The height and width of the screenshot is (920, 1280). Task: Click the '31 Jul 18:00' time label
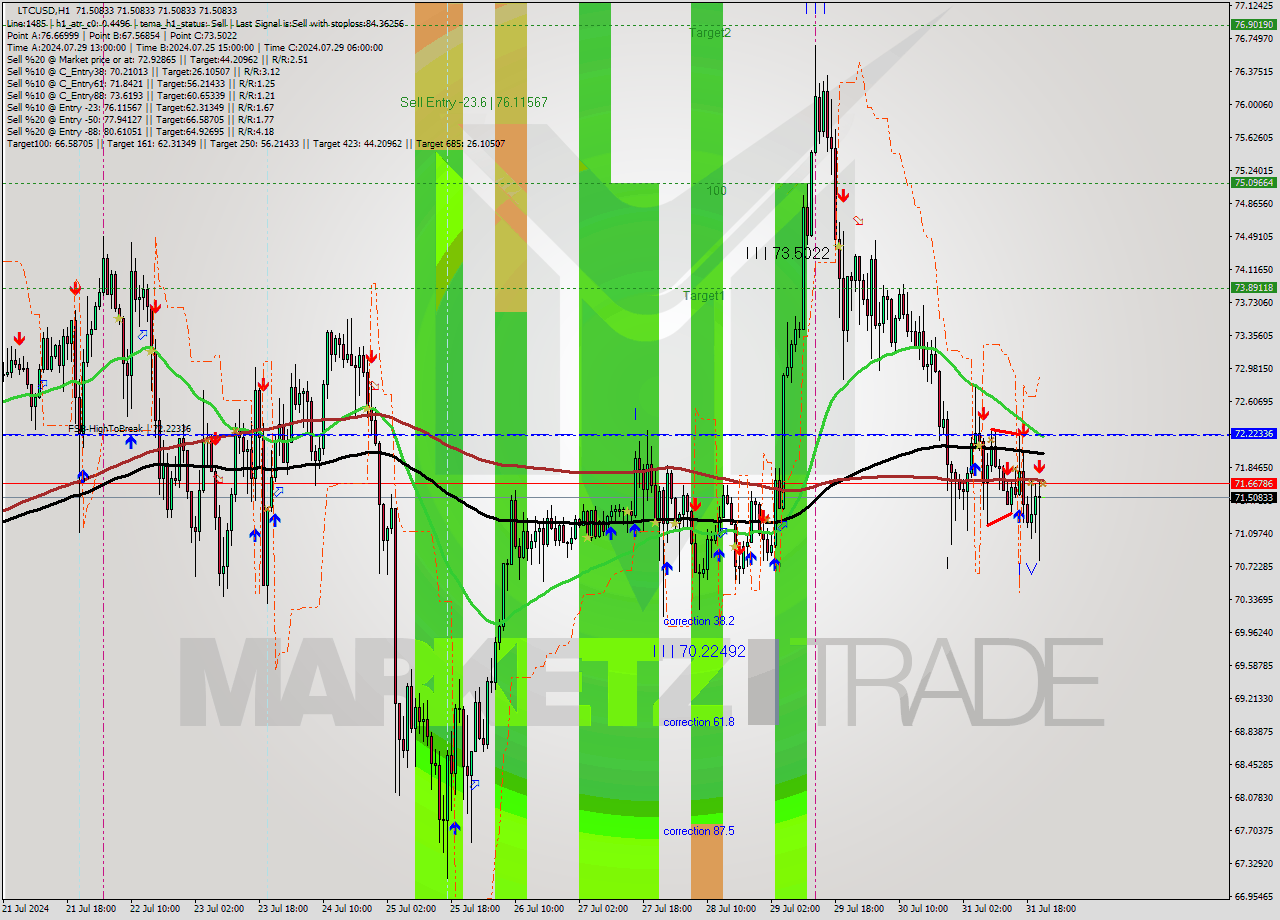pos(1051,909)
